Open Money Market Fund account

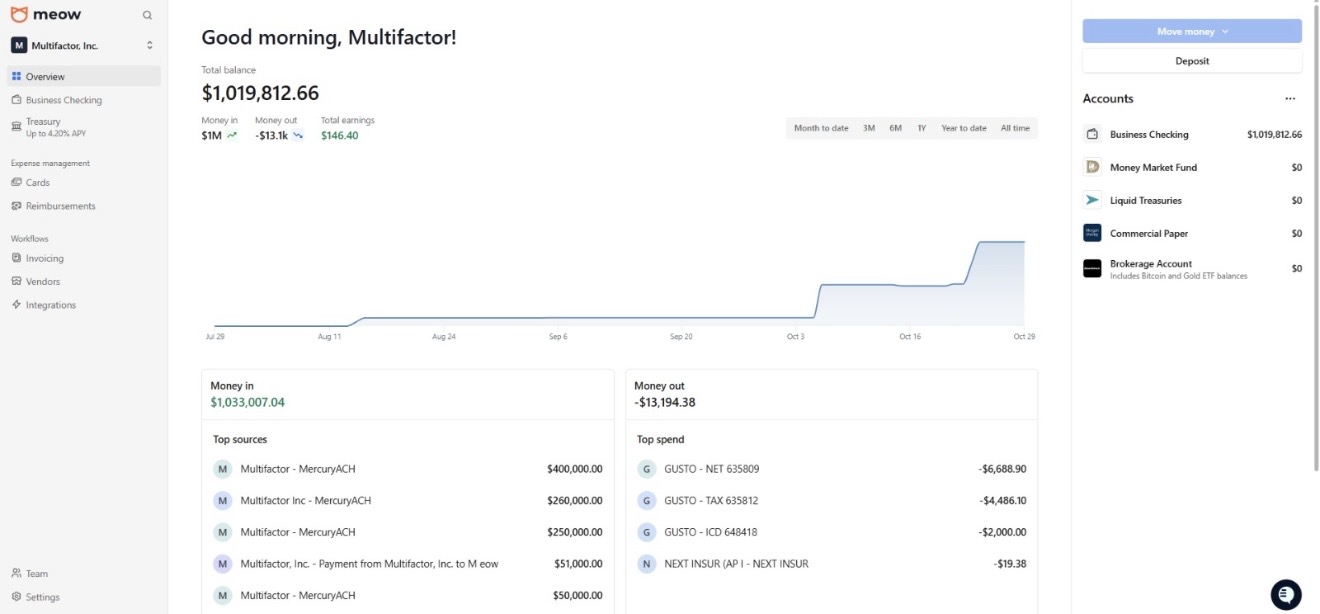coord(1192,167)
